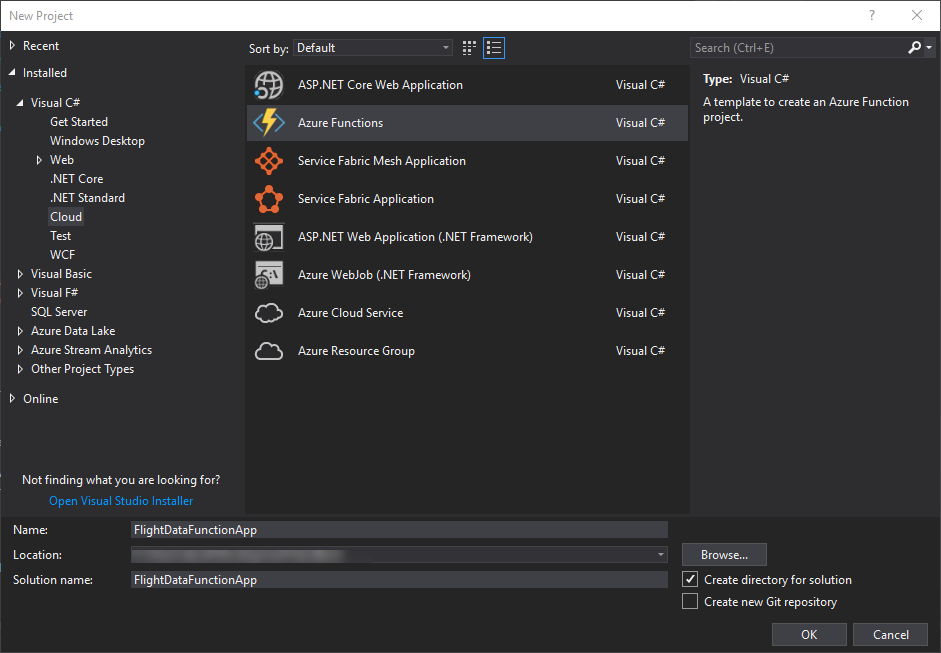Select the Get Started category
The image size is (941, 653).
[x=79, y=122]
